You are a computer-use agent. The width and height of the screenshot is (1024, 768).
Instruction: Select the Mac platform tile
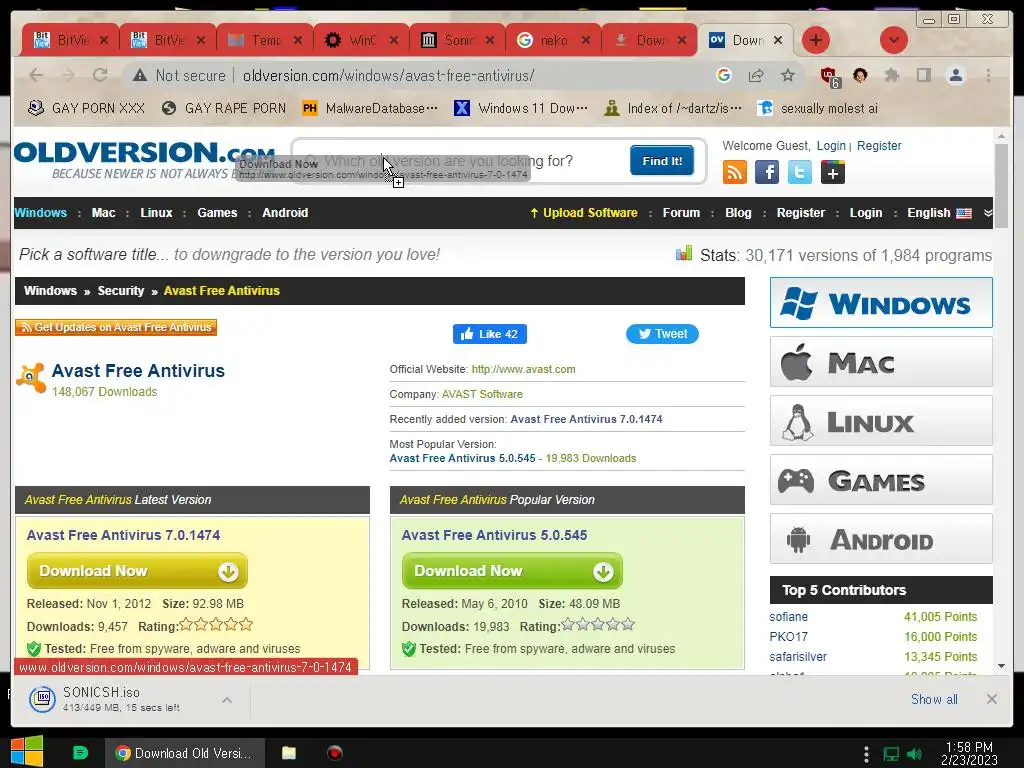[881, 362]
